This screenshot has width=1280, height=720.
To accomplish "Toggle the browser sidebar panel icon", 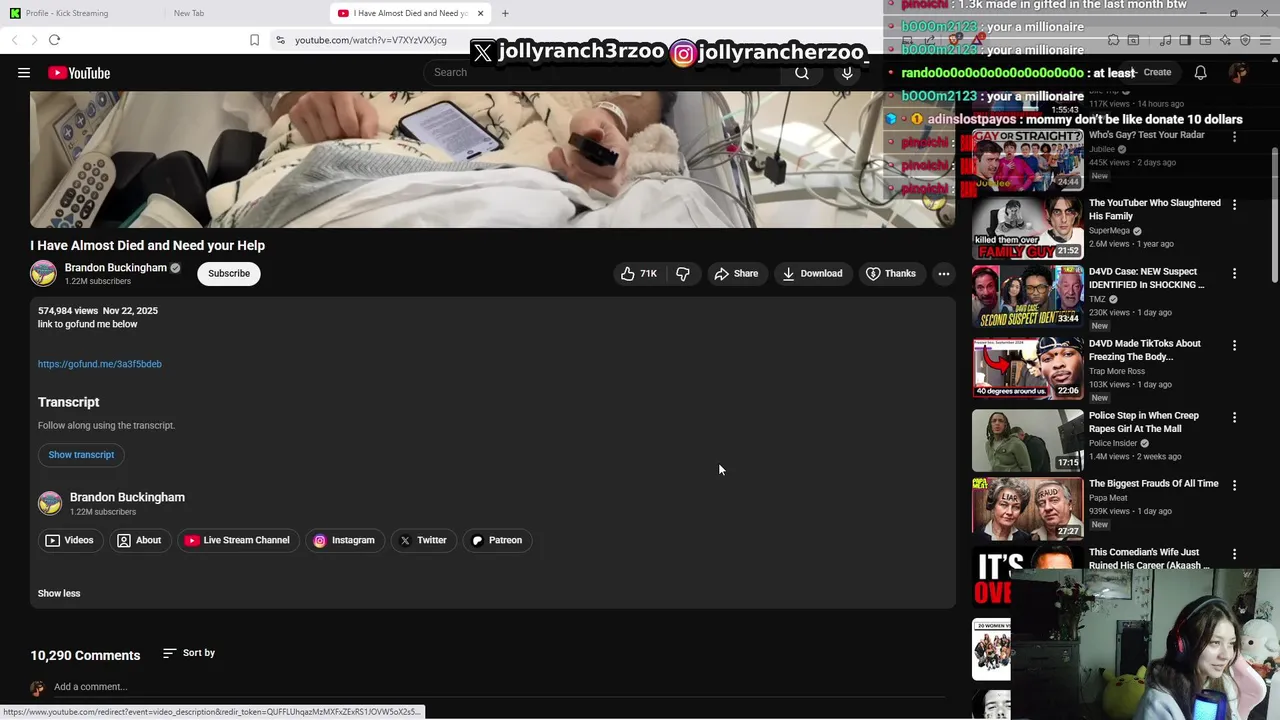I will 1185,40.
